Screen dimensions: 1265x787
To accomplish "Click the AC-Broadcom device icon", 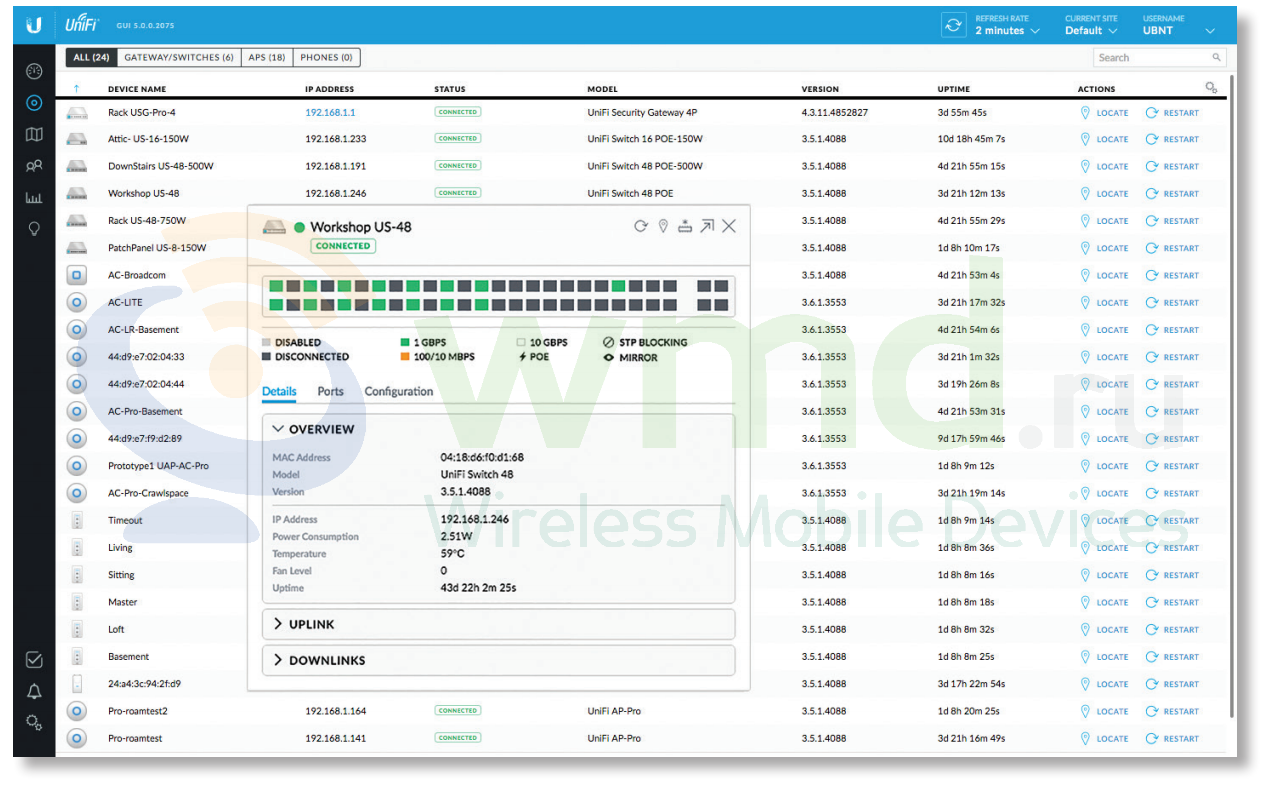I will click(x=76, y=275).
